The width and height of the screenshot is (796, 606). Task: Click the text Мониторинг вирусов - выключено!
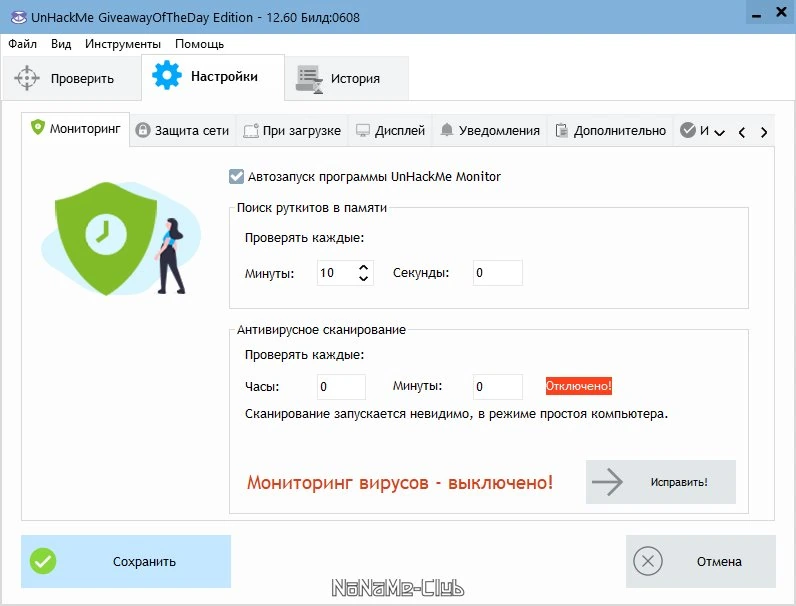[400, 482]
